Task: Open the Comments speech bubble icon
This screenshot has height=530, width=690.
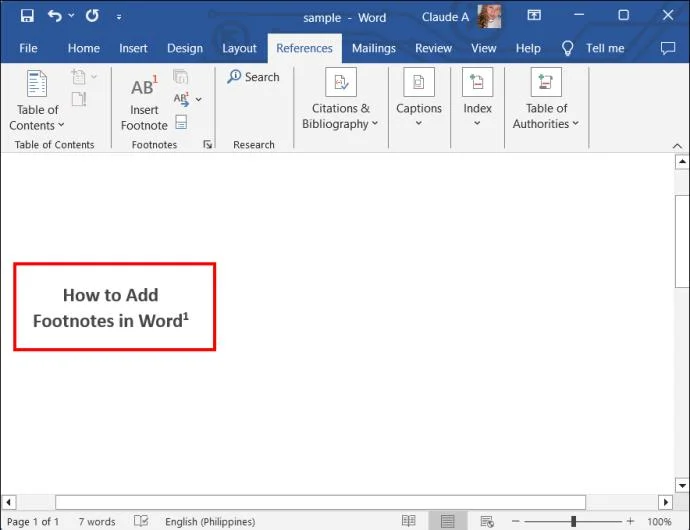Action: pos(668,48)
